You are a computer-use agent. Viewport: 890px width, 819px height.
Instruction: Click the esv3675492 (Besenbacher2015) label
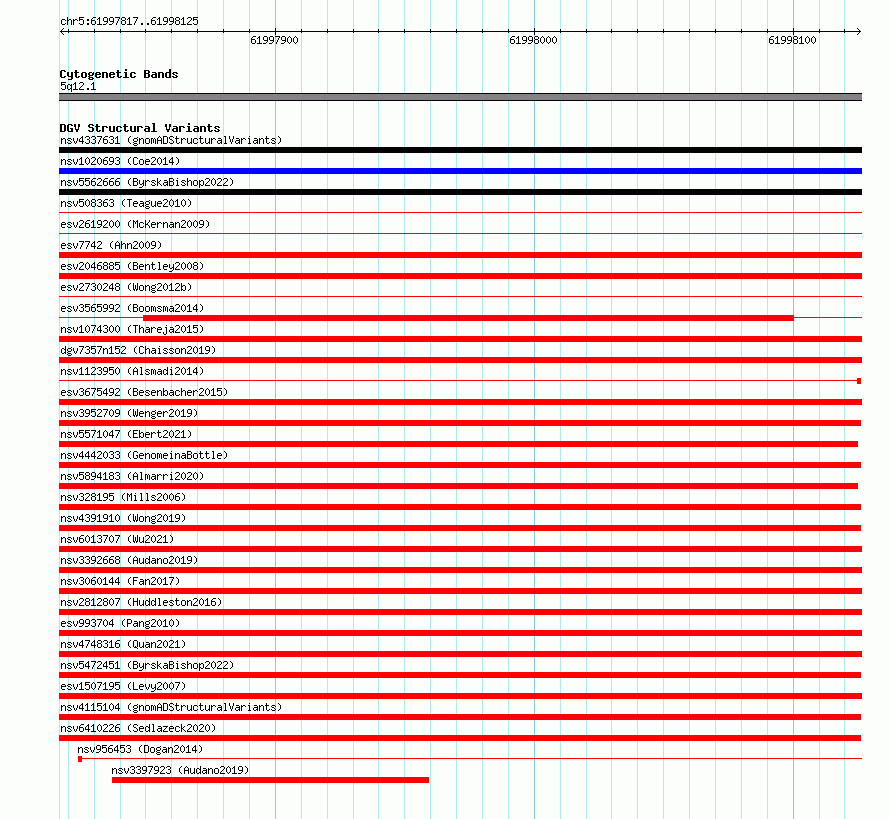point(144,392)
